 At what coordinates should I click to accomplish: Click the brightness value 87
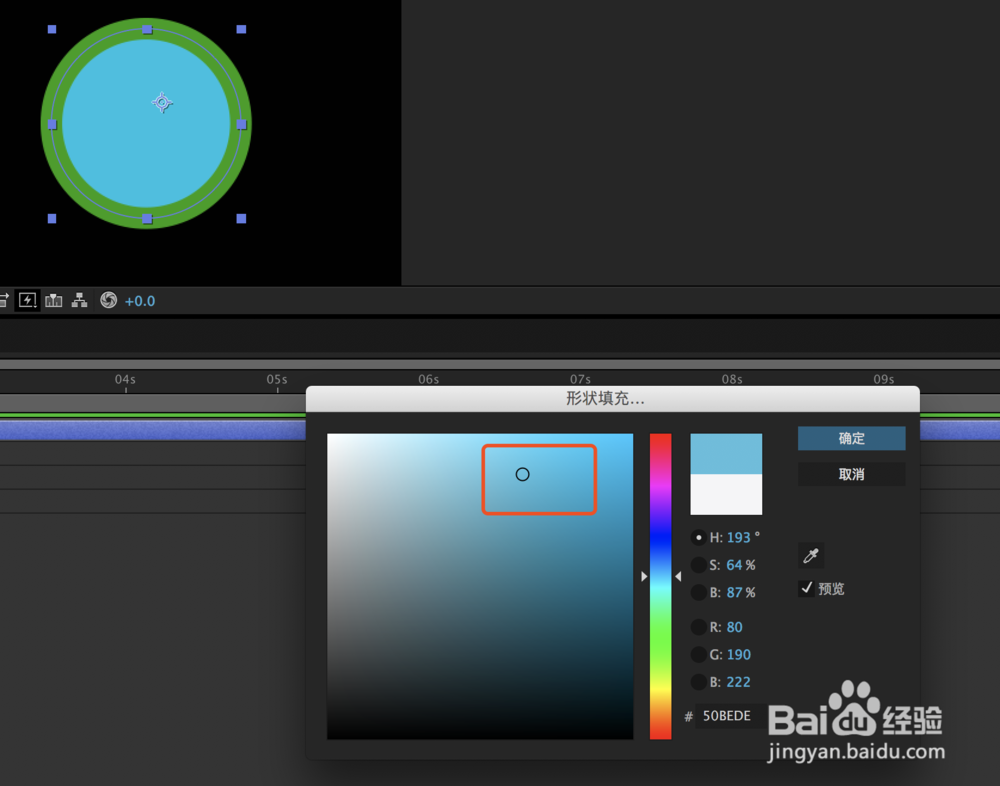coord(734,593)
